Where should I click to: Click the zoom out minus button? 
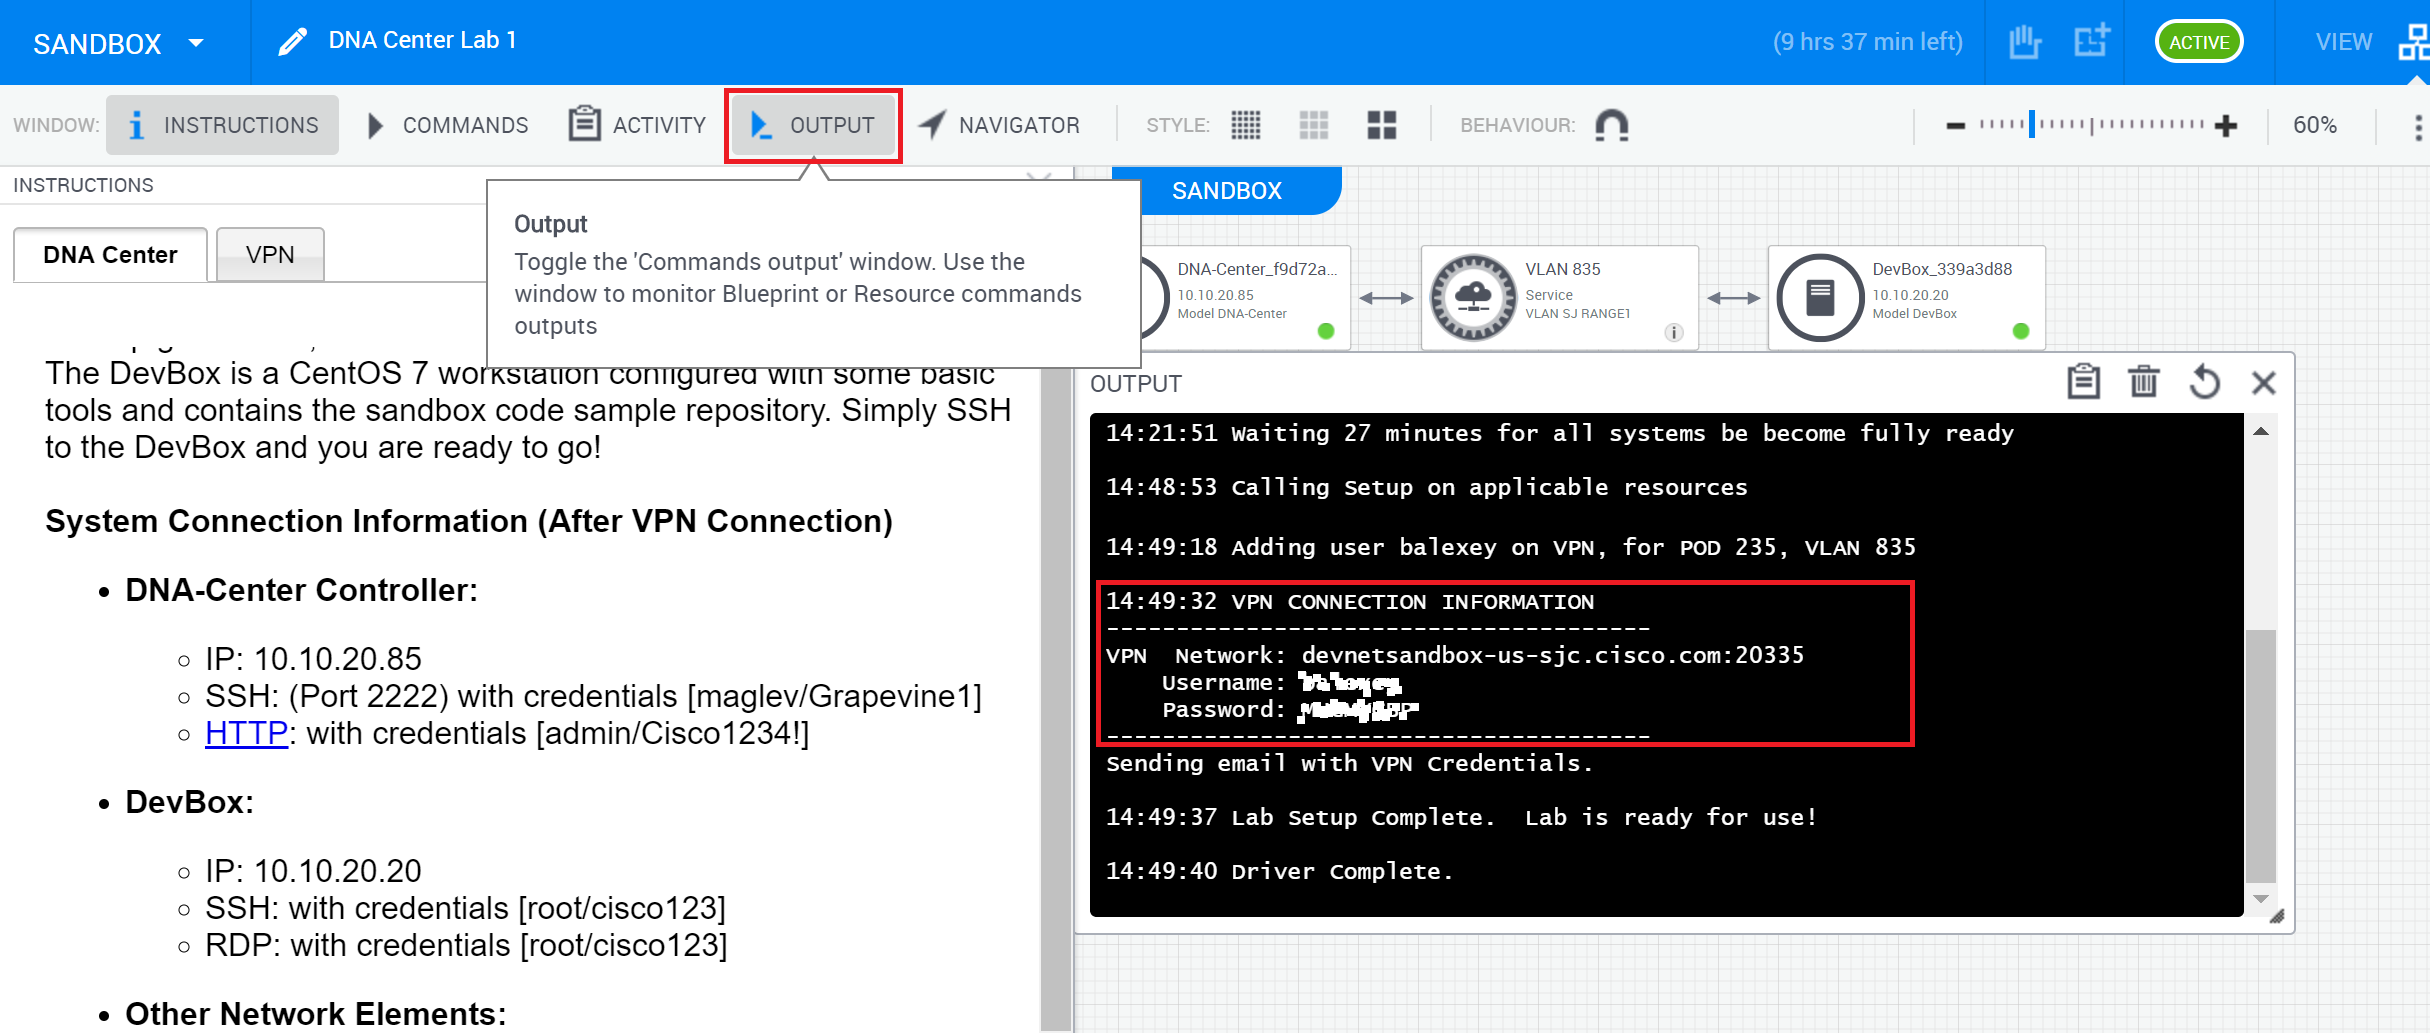1956,125
